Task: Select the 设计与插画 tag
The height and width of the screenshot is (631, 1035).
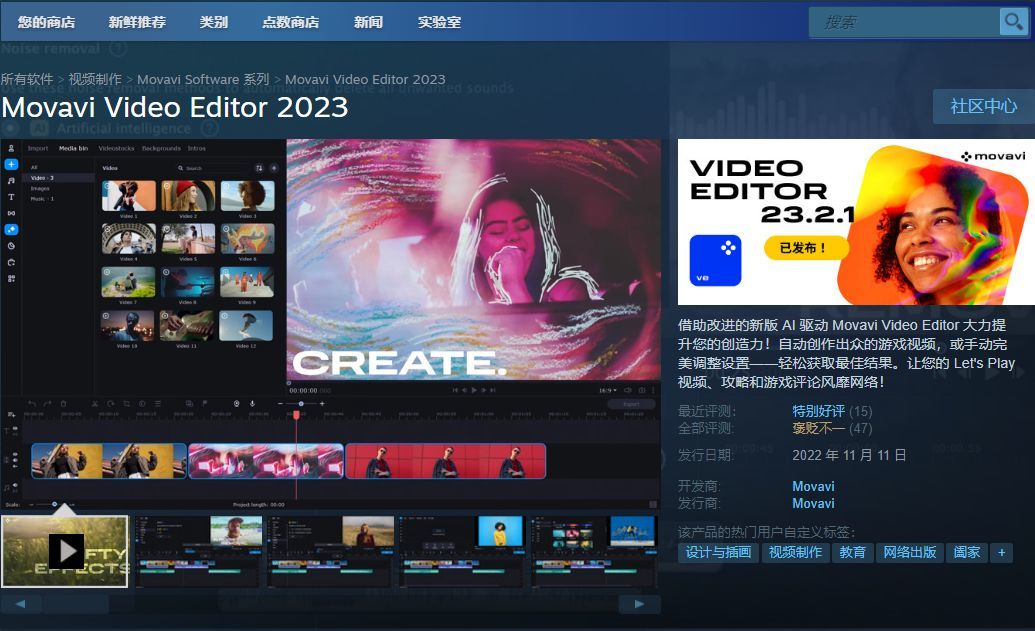Action: pyautogui.click(x=718, y=552)
